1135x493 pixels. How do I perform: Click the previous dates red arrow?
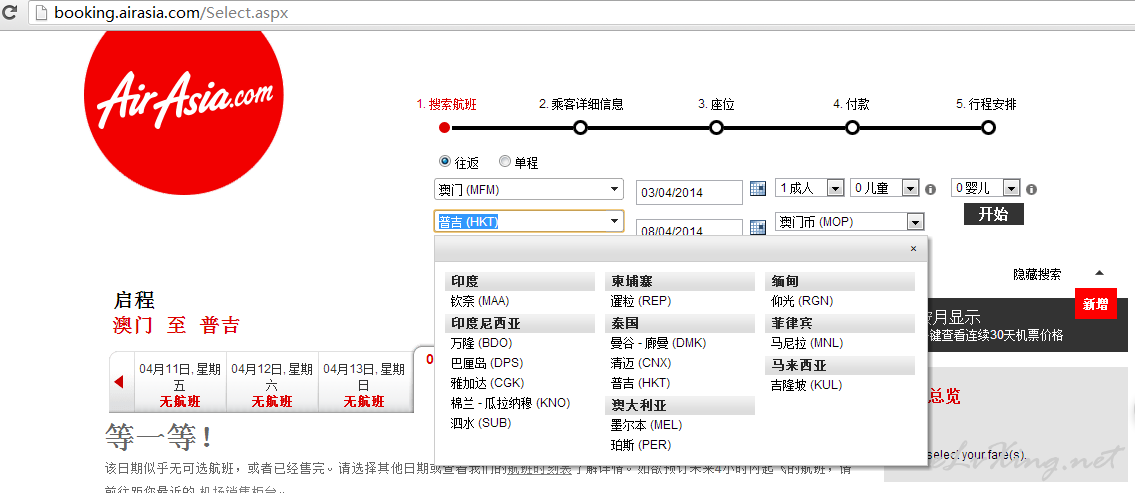pos(119,382)
